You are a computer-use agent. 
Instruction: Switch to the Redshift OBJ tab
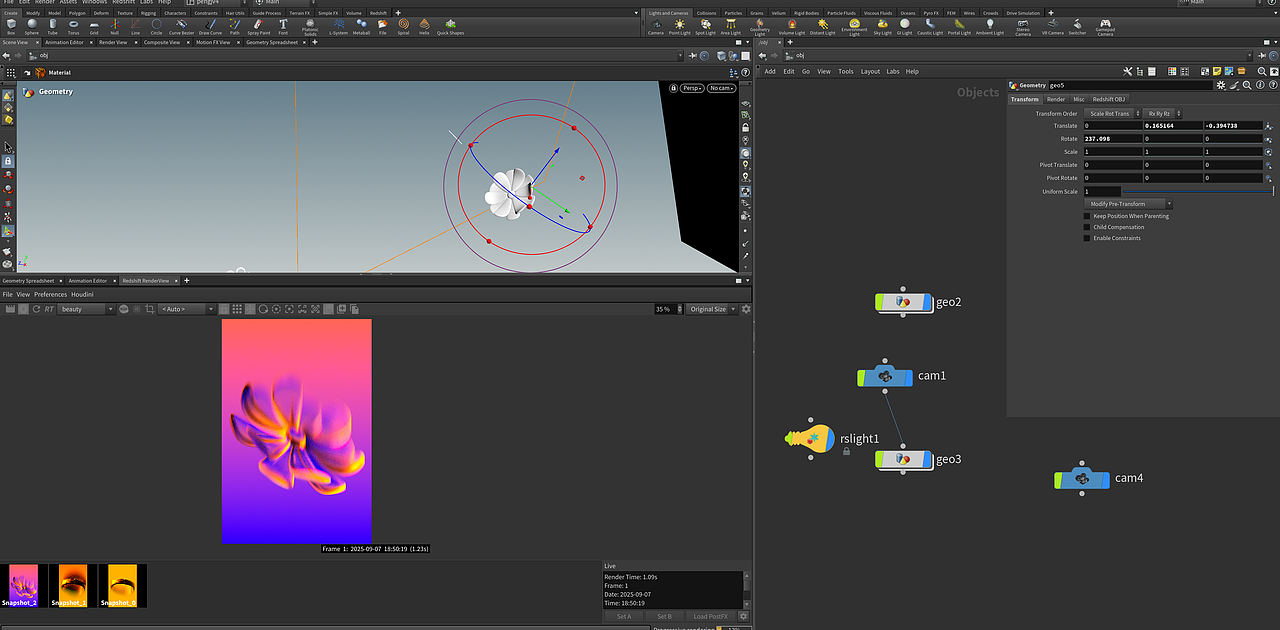tap(1109, 99)
